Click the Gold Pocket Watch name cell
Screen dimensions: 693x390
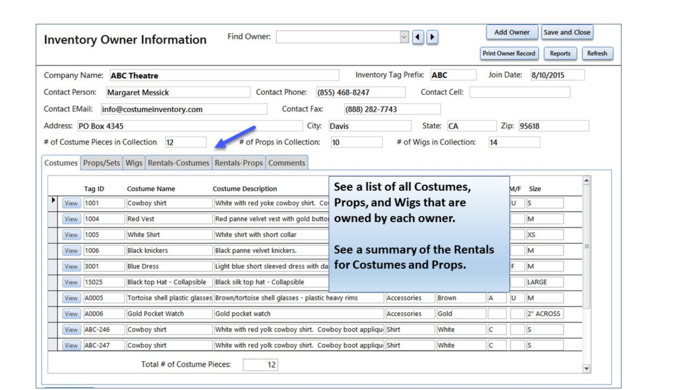169,314
